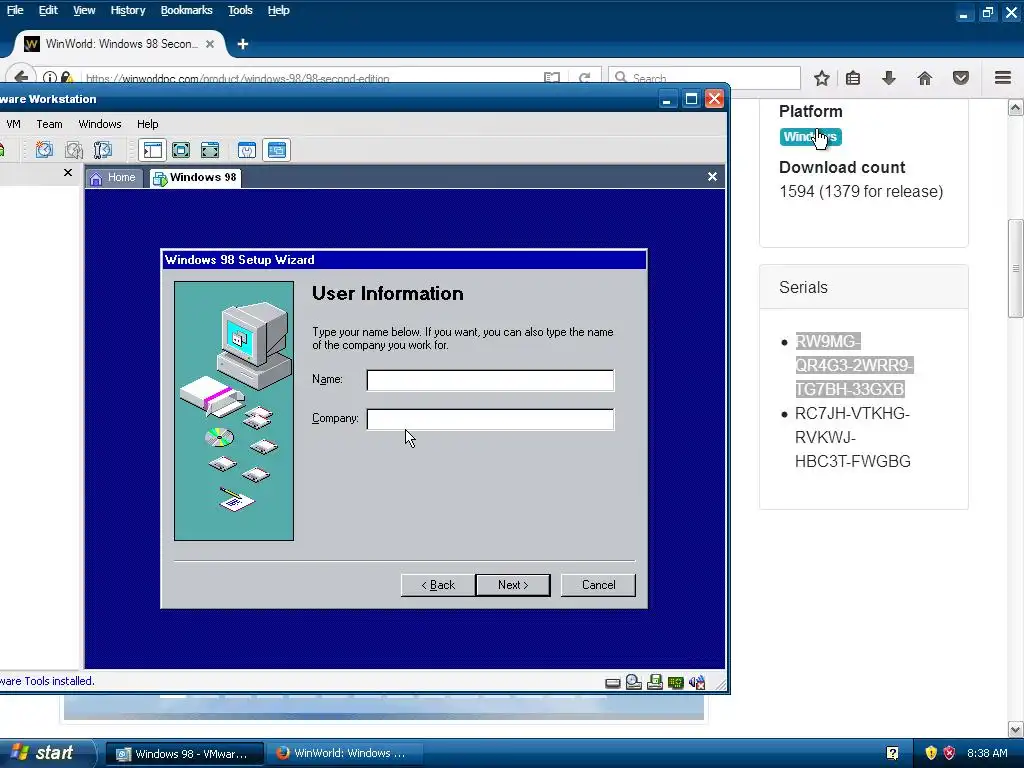Open a new Firefox tab
This screenshot has width=1024, height=768.
coord(243,44)
